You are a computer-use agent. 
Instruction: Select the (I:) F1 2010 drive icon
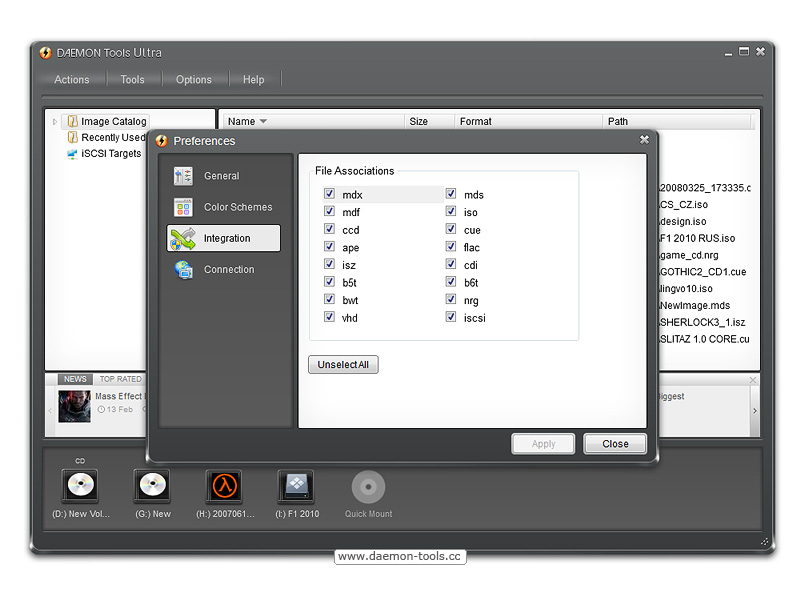pyautogui.click(x=296, y=486)
